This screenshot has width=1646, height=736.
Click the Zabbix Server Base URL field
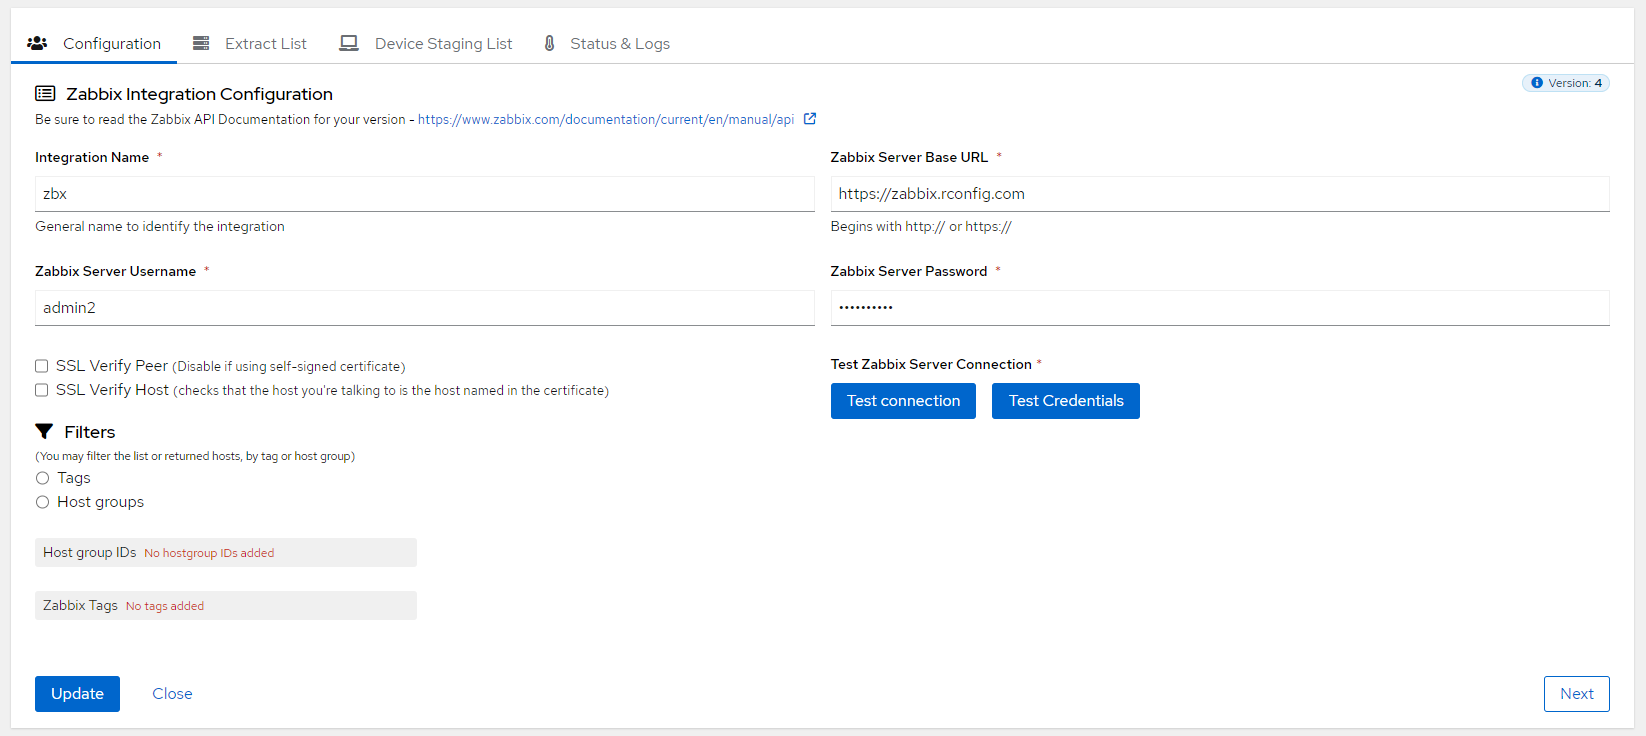(1220, 194)
